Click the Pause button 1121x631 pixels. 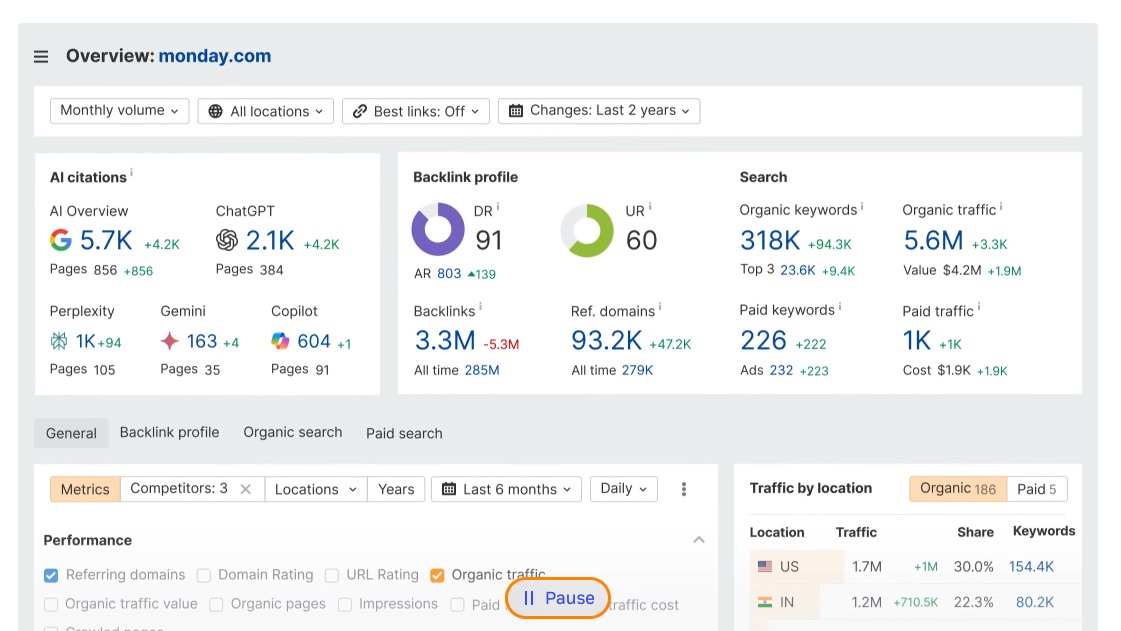tap(558, 598)
